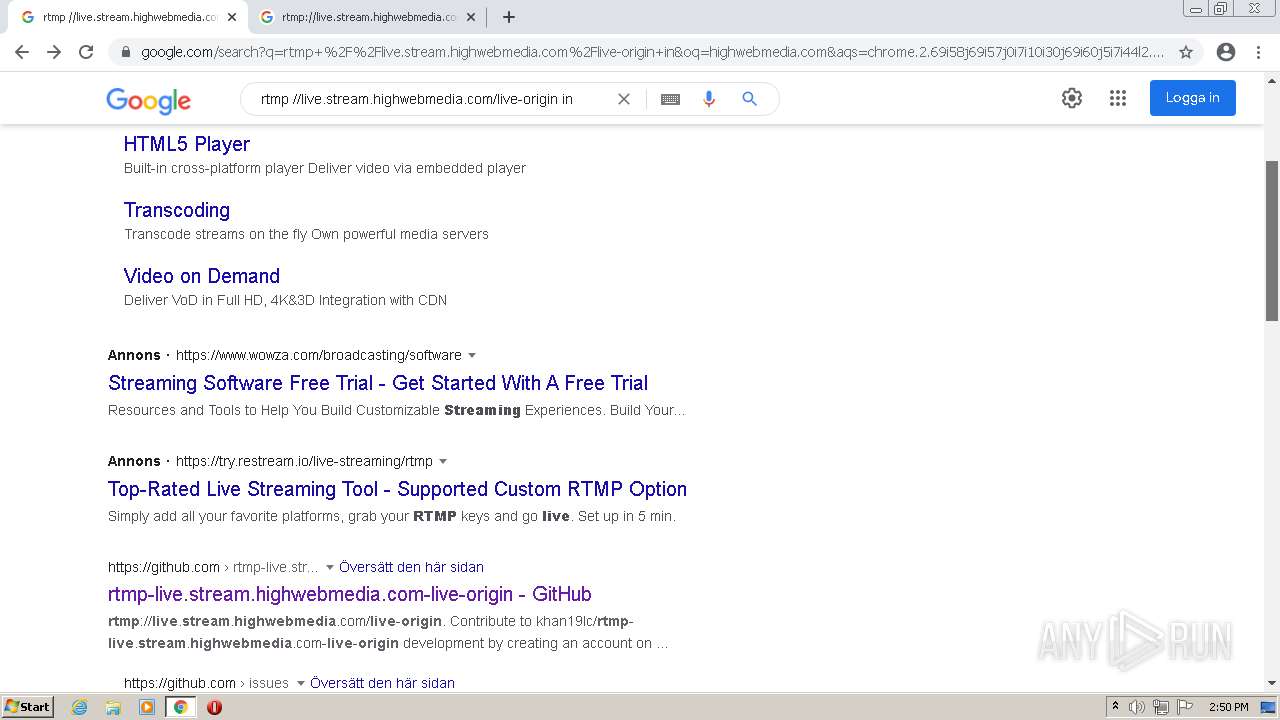
Task: Launch Internet Explorer from the taskbar
Action: 80,707
